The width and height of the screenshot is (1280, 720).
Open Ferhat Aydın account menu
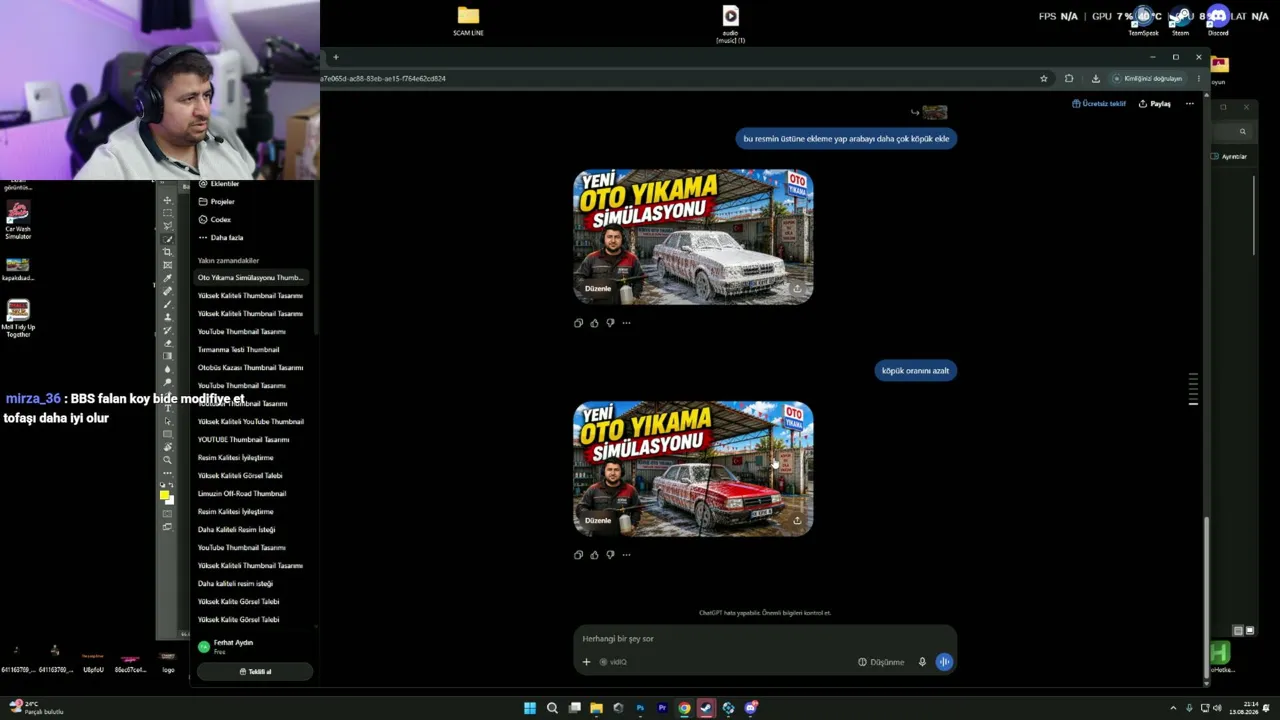[x=255, y=647]
